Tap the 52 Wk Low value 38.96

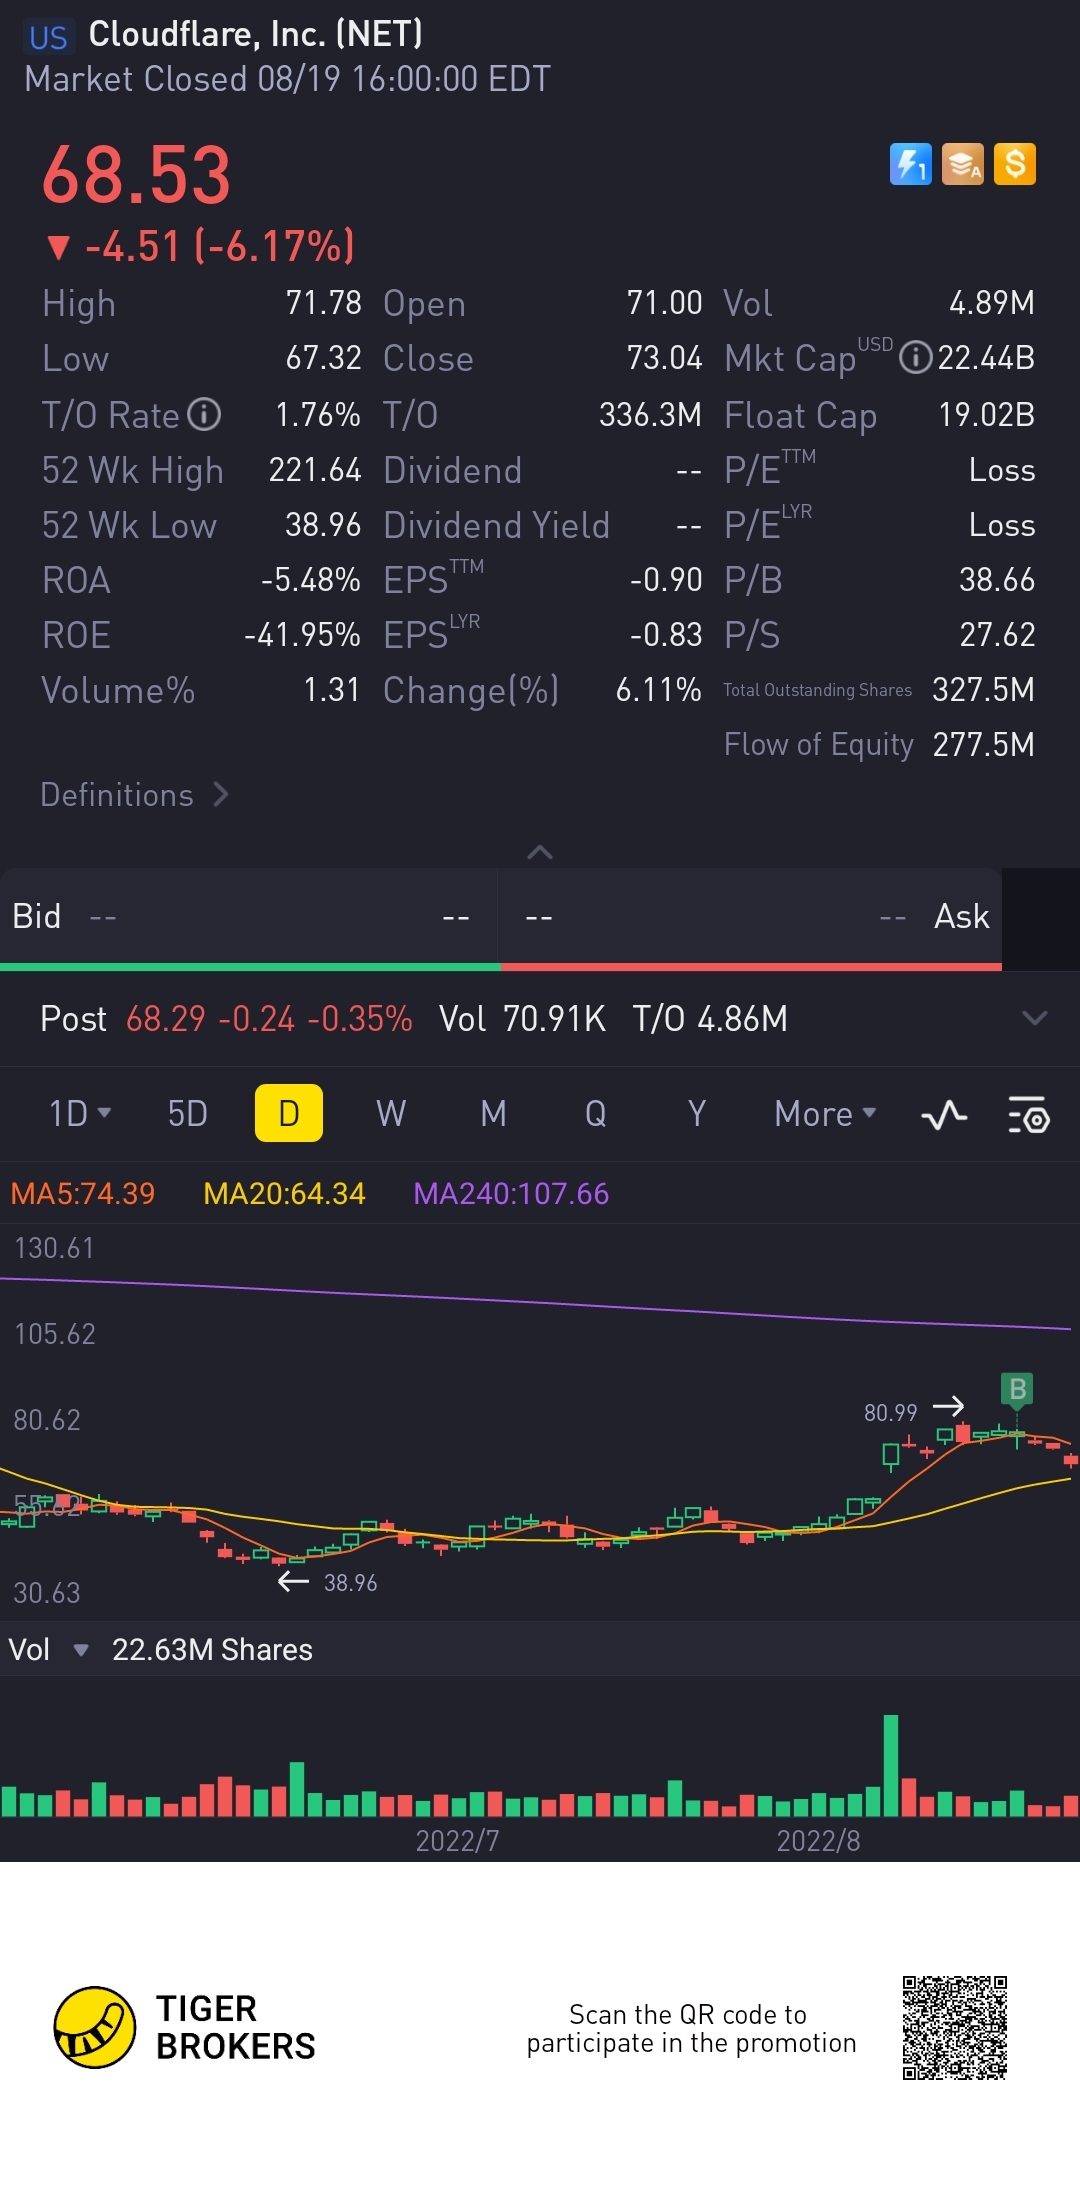click(323, 524)
